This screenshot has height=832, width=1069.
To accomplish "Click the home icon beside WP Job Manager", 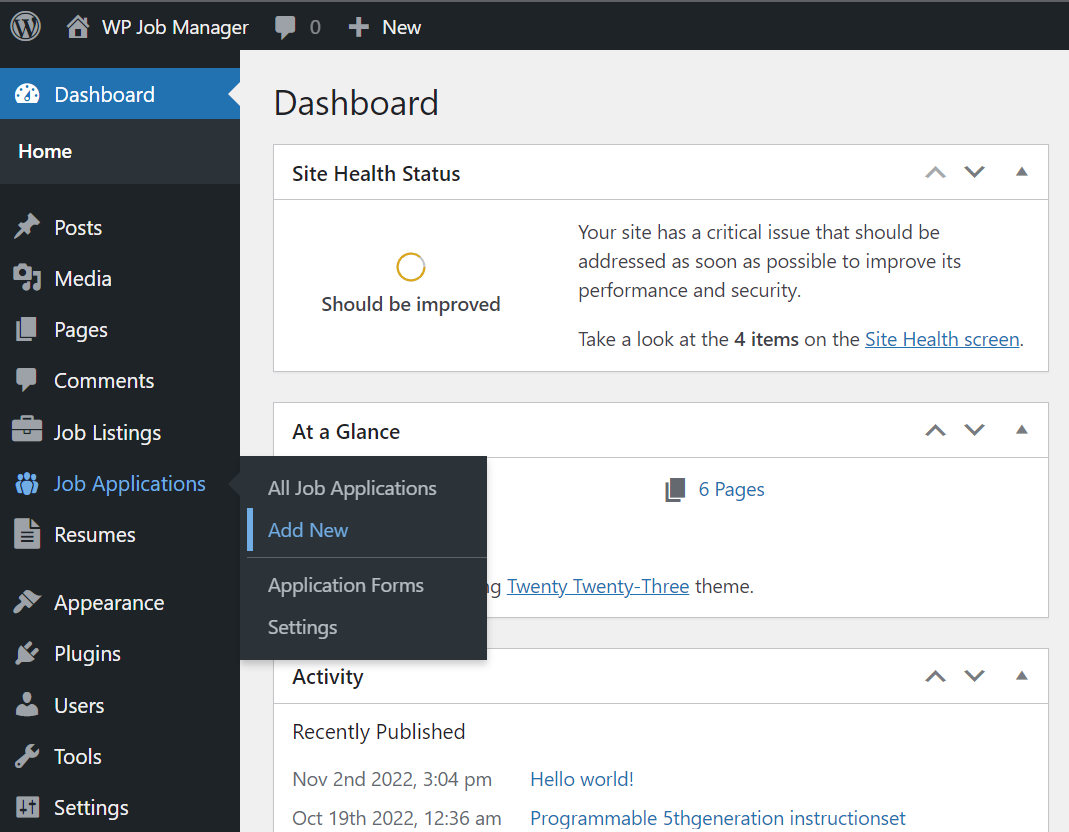I will pos(78,27).
